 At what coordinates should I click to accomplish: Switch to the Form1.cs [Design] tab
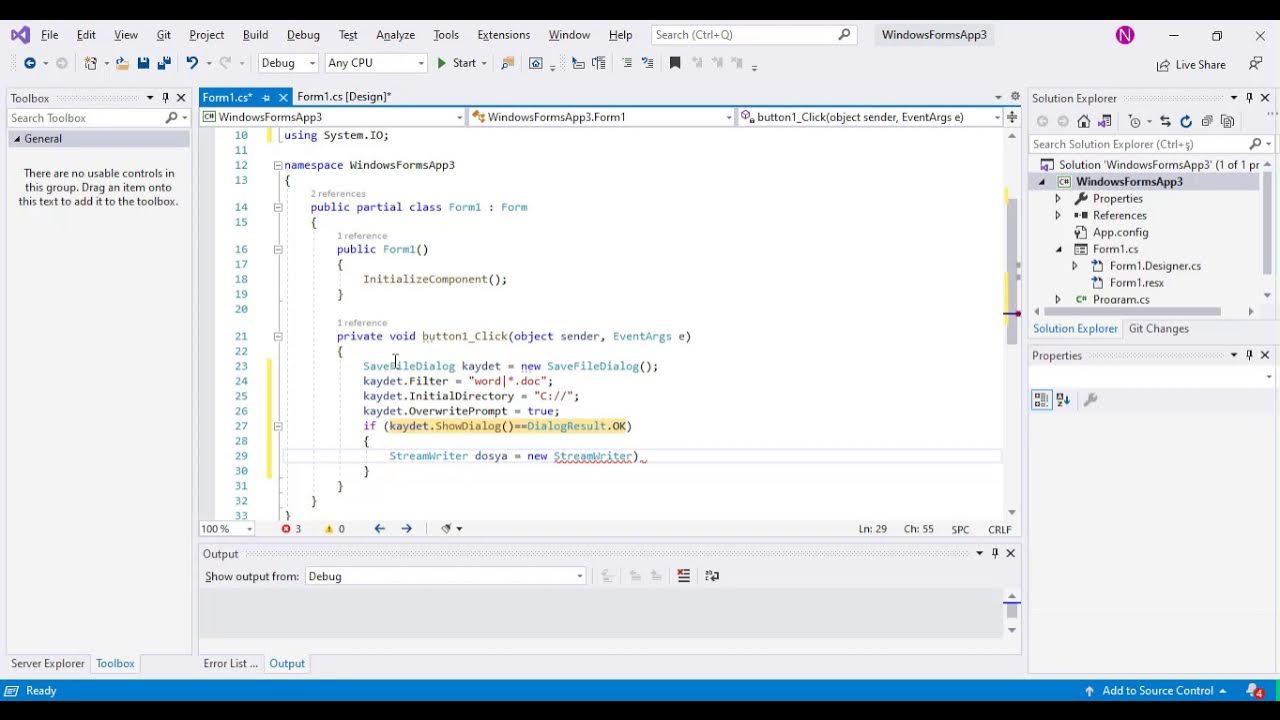tap(343, 97)
